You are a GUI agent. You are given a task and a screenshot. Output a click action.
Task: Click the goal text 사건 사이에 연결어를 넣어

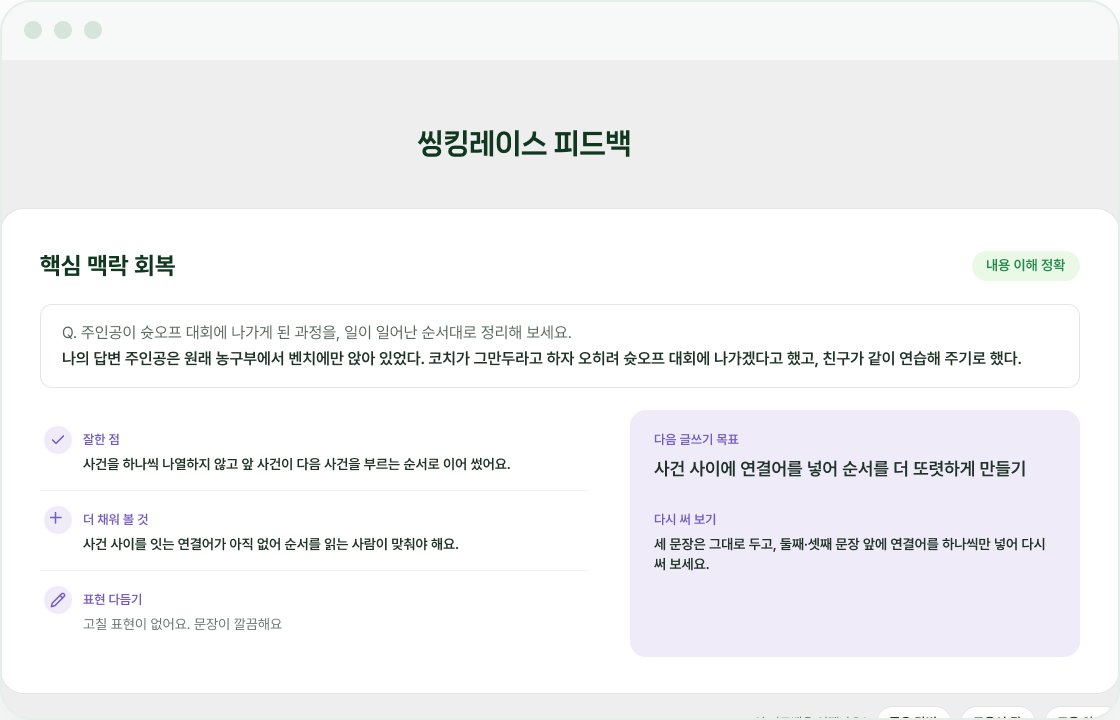point(839,469)
